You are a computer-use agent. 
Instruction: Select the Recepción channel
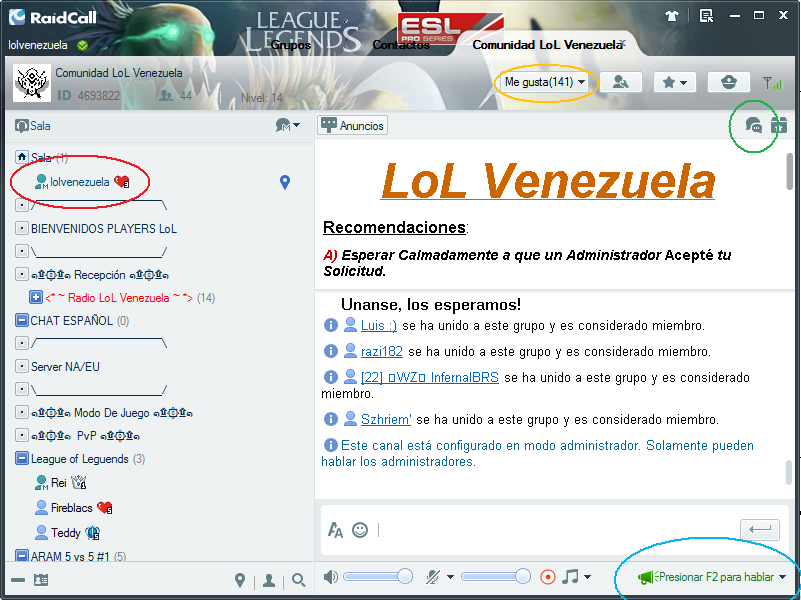[100, 275]
